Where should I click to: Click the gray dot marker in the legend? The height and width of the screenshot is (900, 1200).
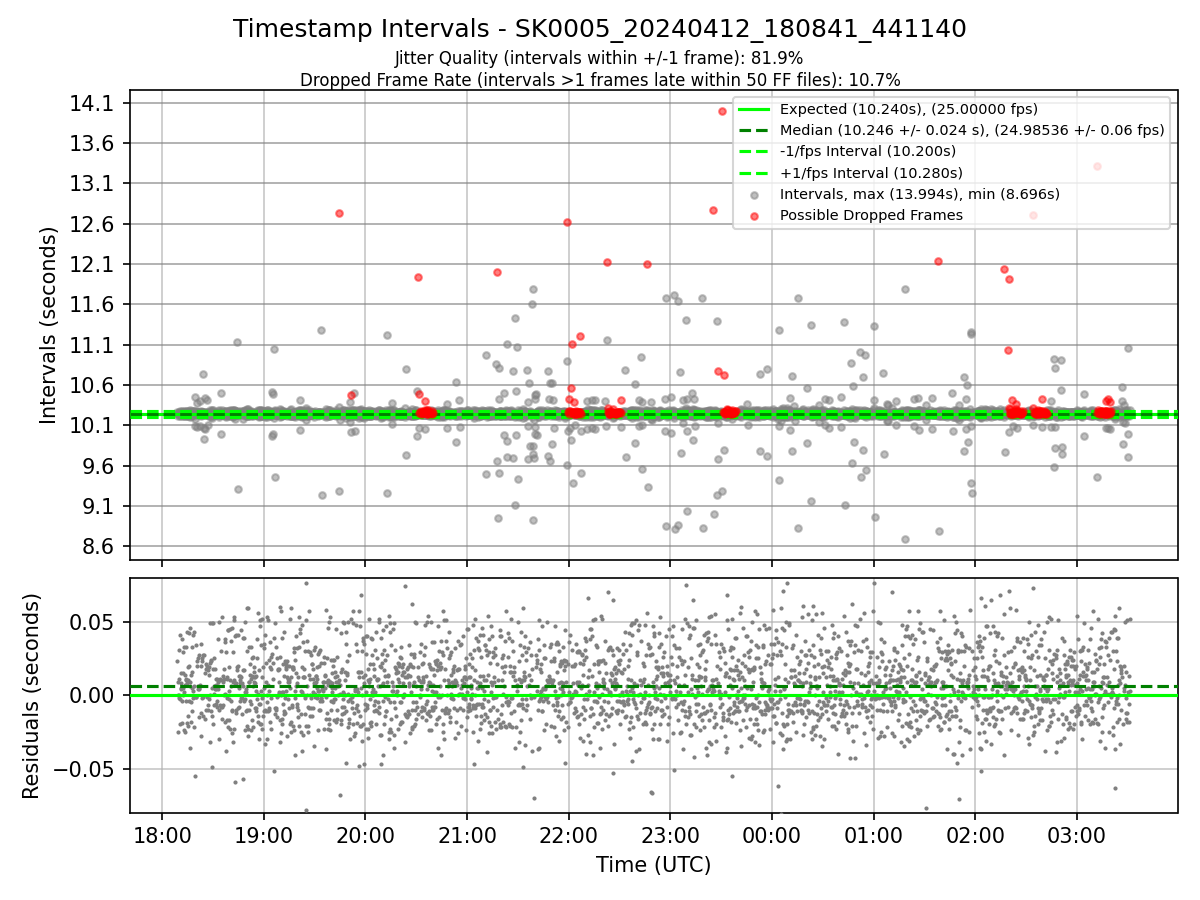click(x=754, y=195)
